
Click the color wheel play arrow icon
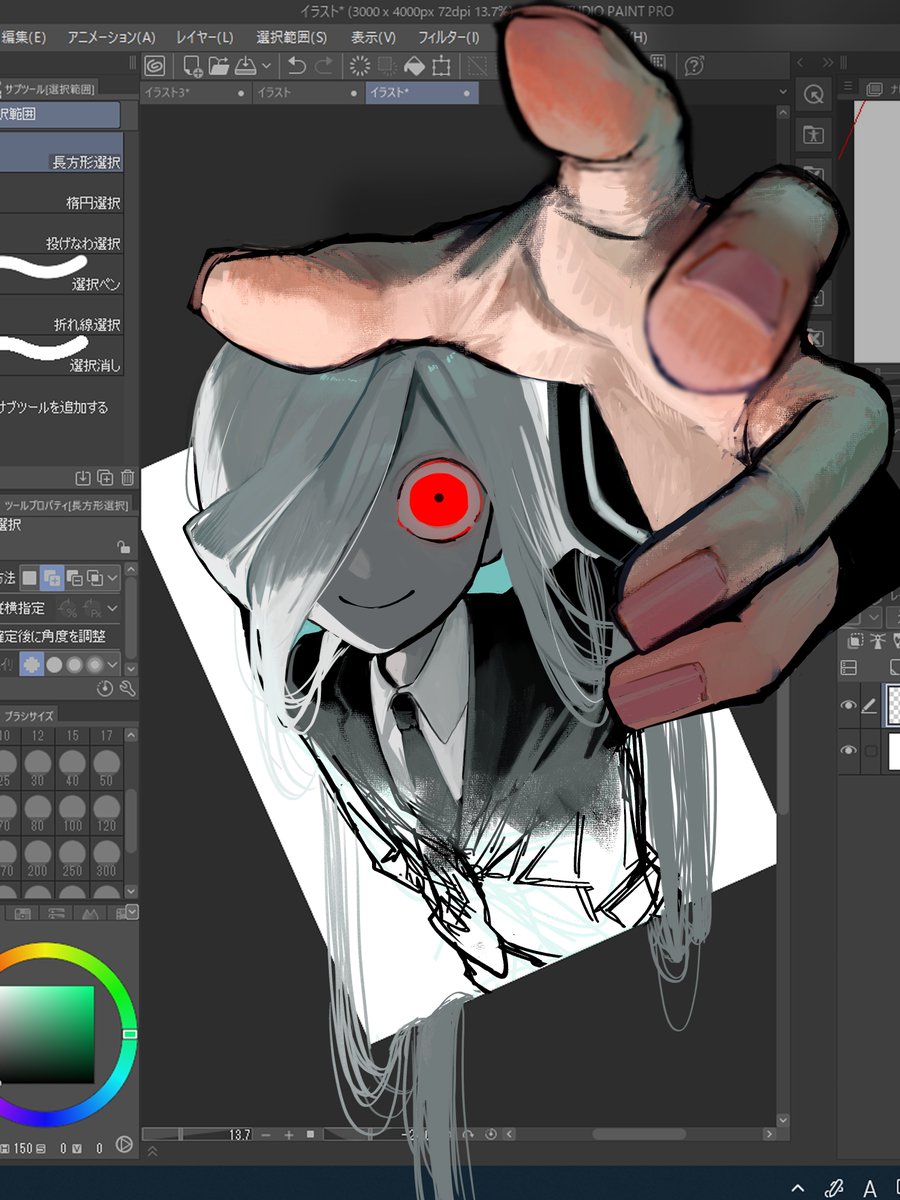pyautogui.click(x=125, y=1145)
